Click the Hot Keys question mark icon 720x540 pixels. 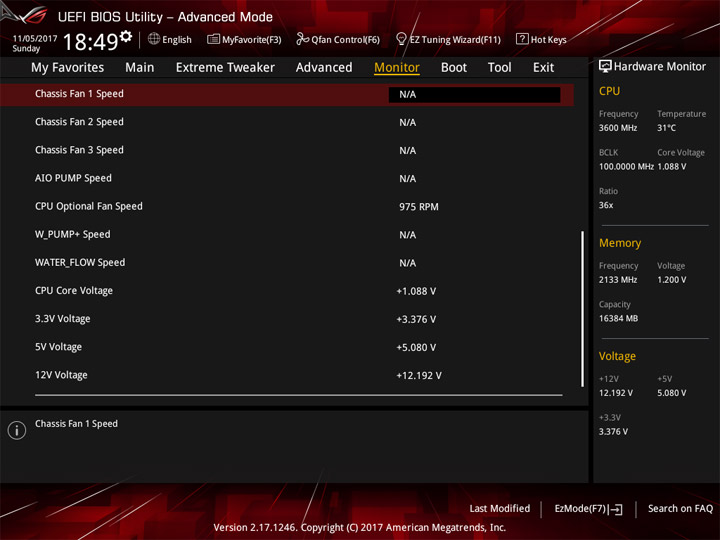pyautogui.click(x=522, y=39)
